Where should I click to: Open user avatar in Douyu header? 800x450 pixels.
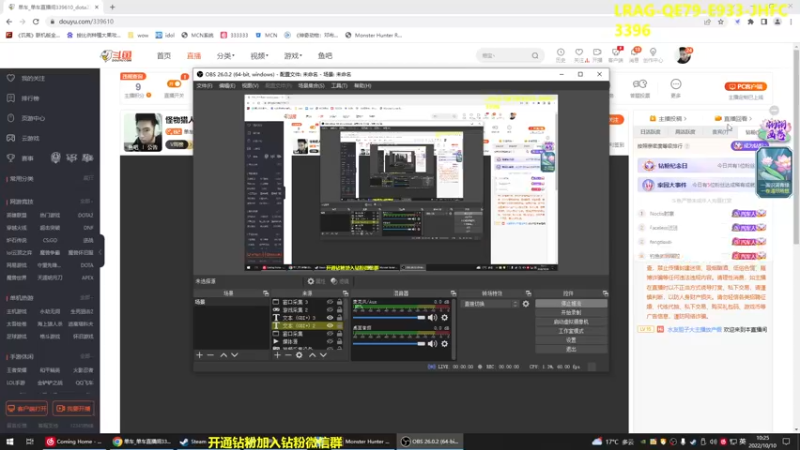[683, 55]
